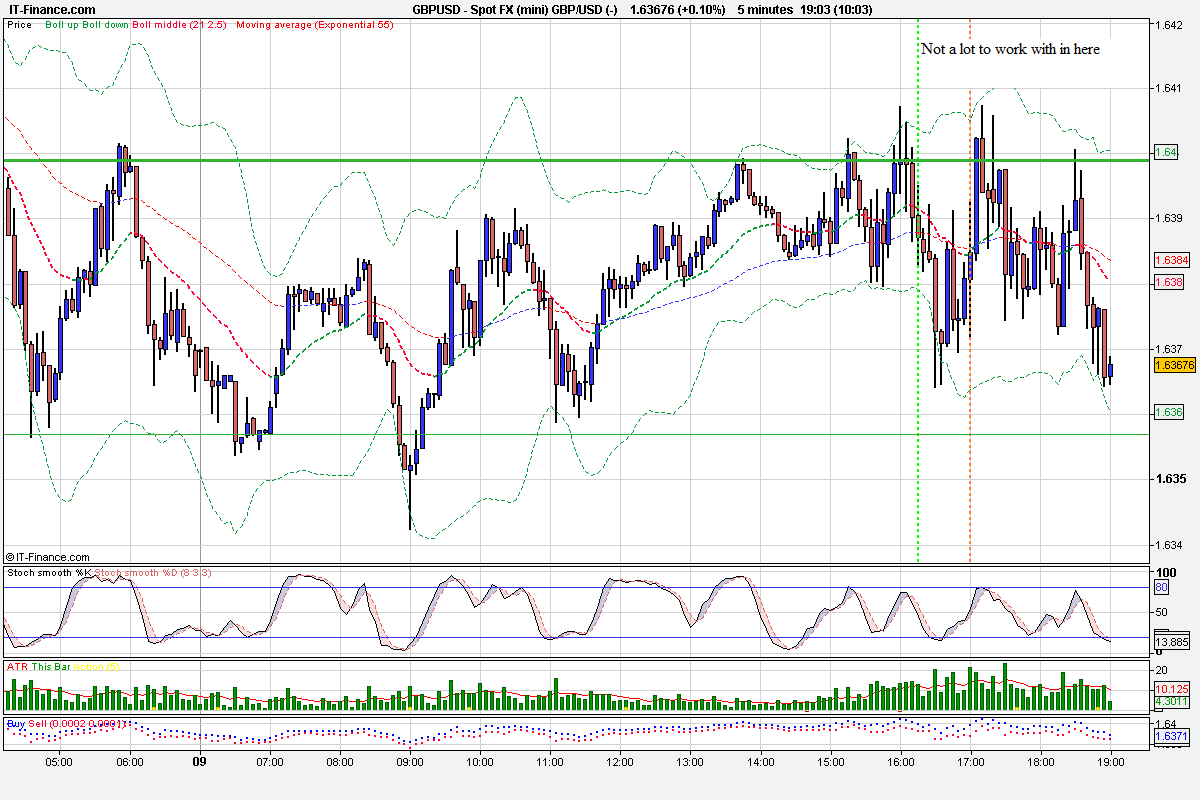Select the red 'ATR' indicator label

[17, 665]
